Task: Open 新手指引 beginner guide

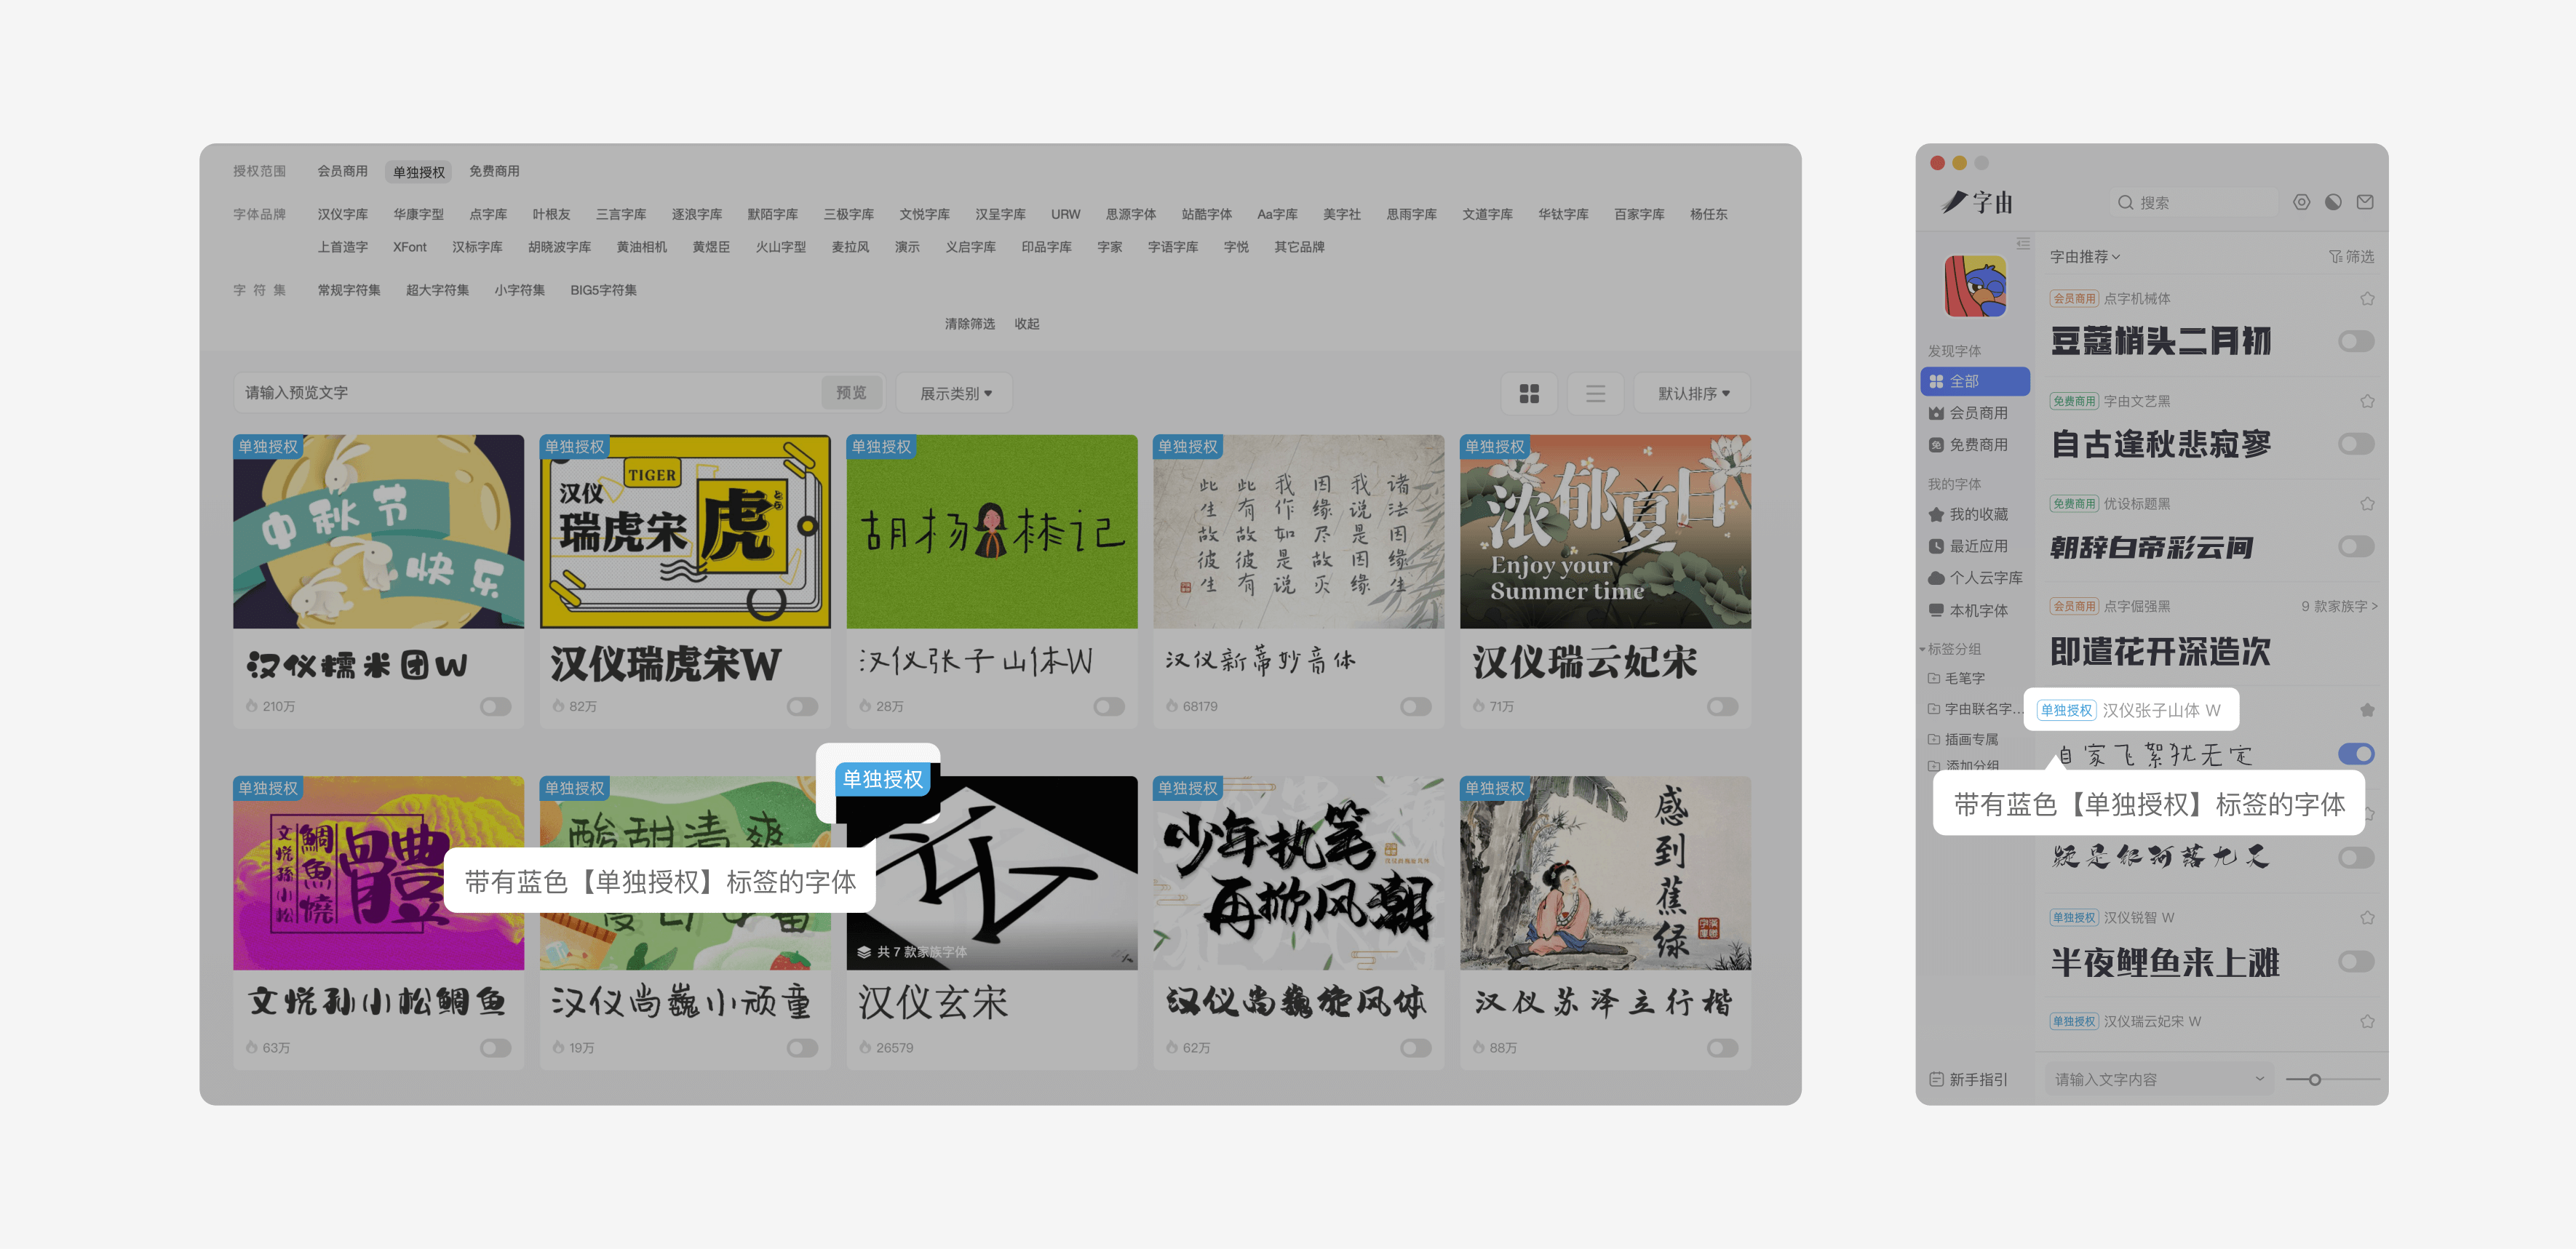Action: tap(1968, 1079)
